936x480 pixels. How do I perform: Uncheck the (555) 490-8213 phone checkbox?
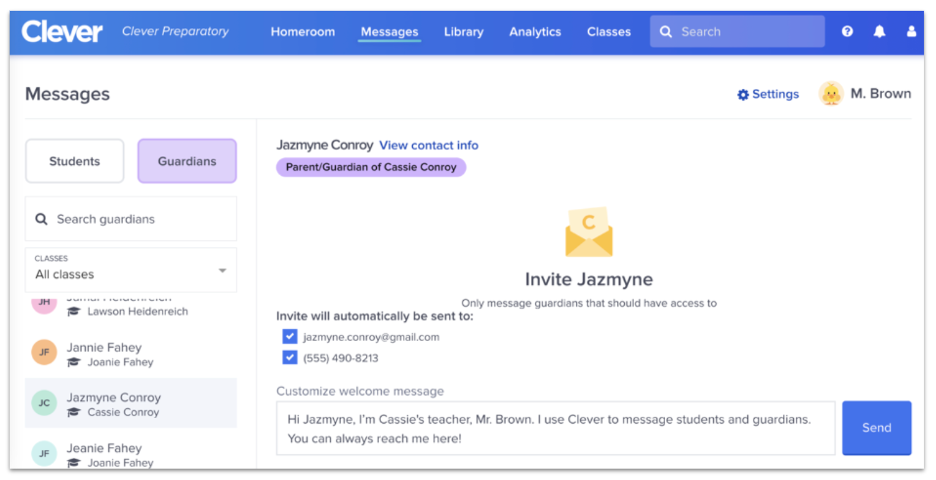pyautogui.click(x=290, y=358)
